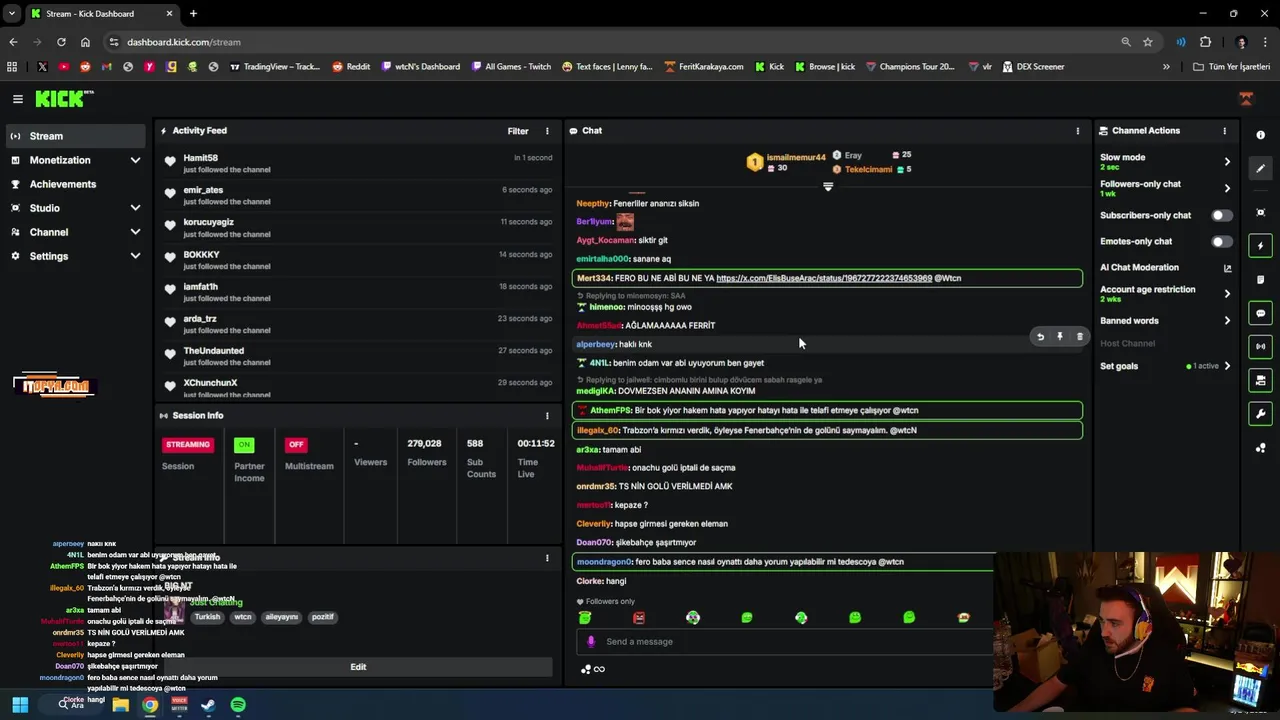Open the new browser tab button

click(193, 14)
